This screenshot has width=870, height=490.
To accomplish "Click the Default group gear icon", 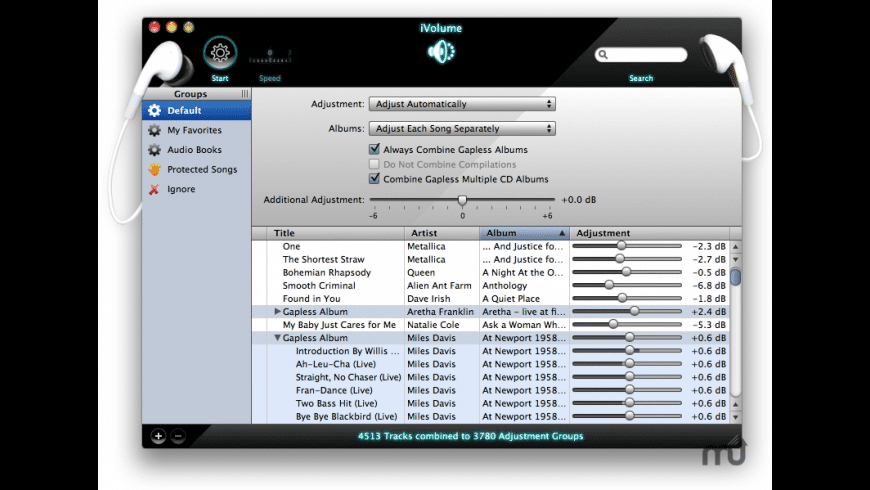I will click(x=154, y=110).
